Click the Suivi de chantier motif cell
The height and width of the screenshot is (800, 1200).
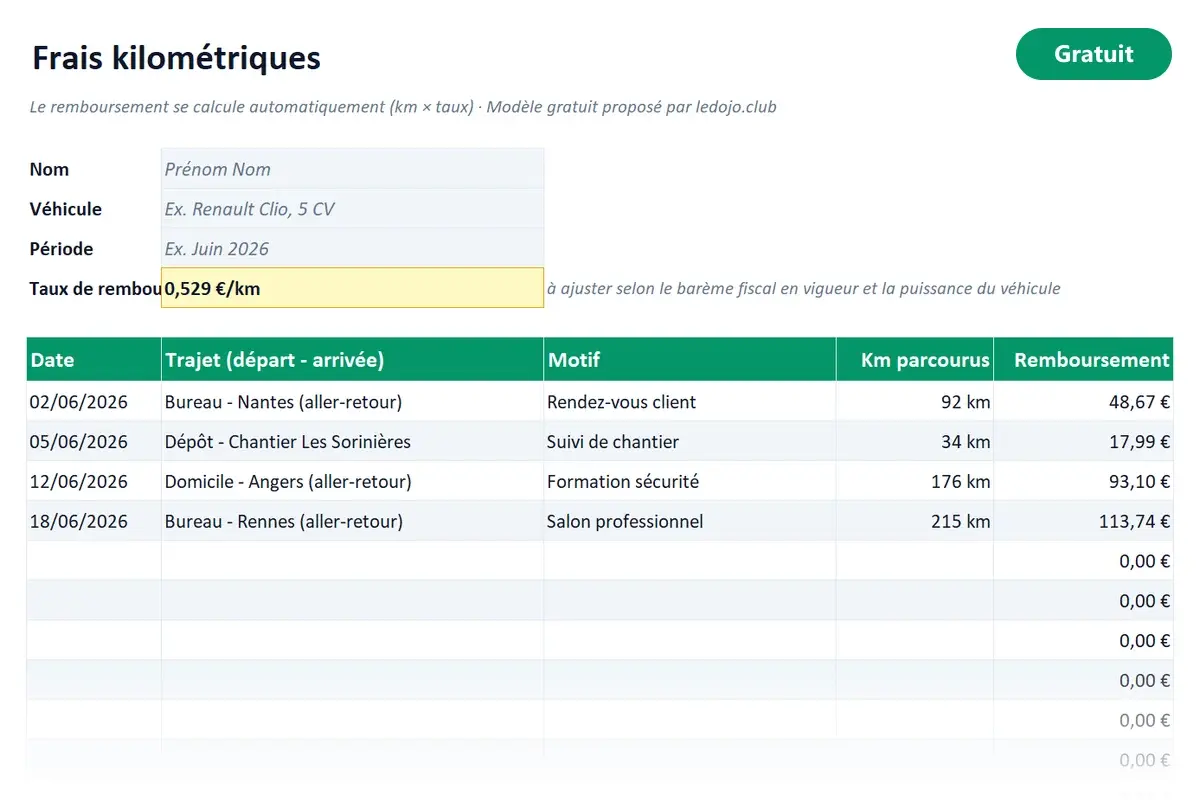tap(690, 441)
